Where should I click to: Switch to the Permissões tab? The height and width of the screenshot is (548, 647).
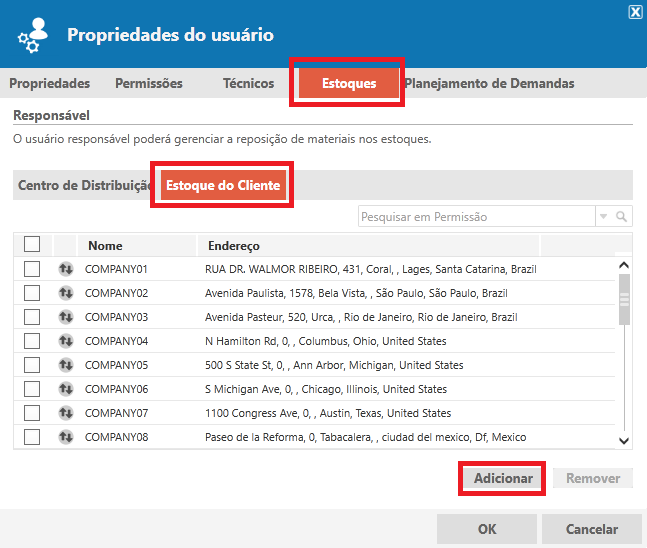pyautogui.click(x=149, y=83)
